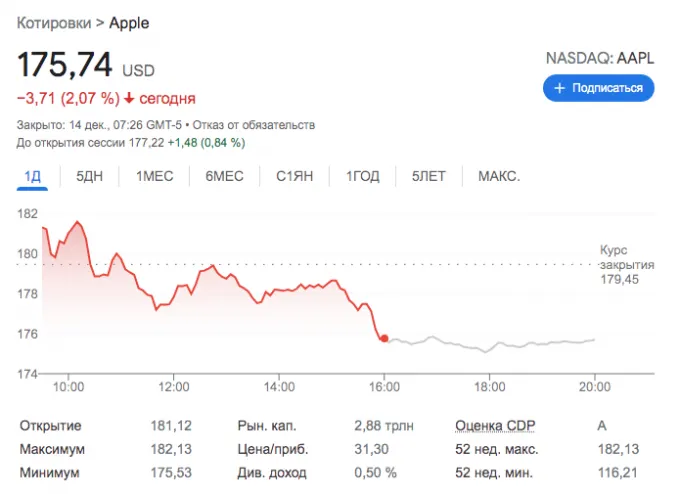
Task: Show the 5ЛЕТ chart range
Action: [x=429, y=176]
